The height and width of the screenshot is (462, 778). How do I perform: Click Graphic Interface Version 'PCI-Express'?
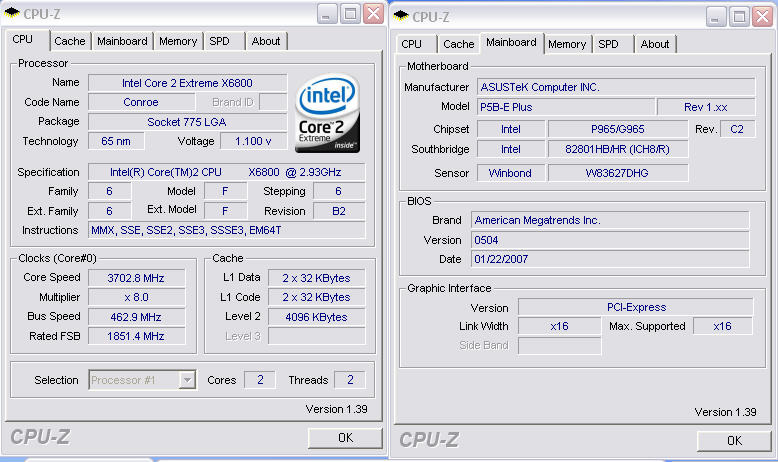click(x=636, y=307)
